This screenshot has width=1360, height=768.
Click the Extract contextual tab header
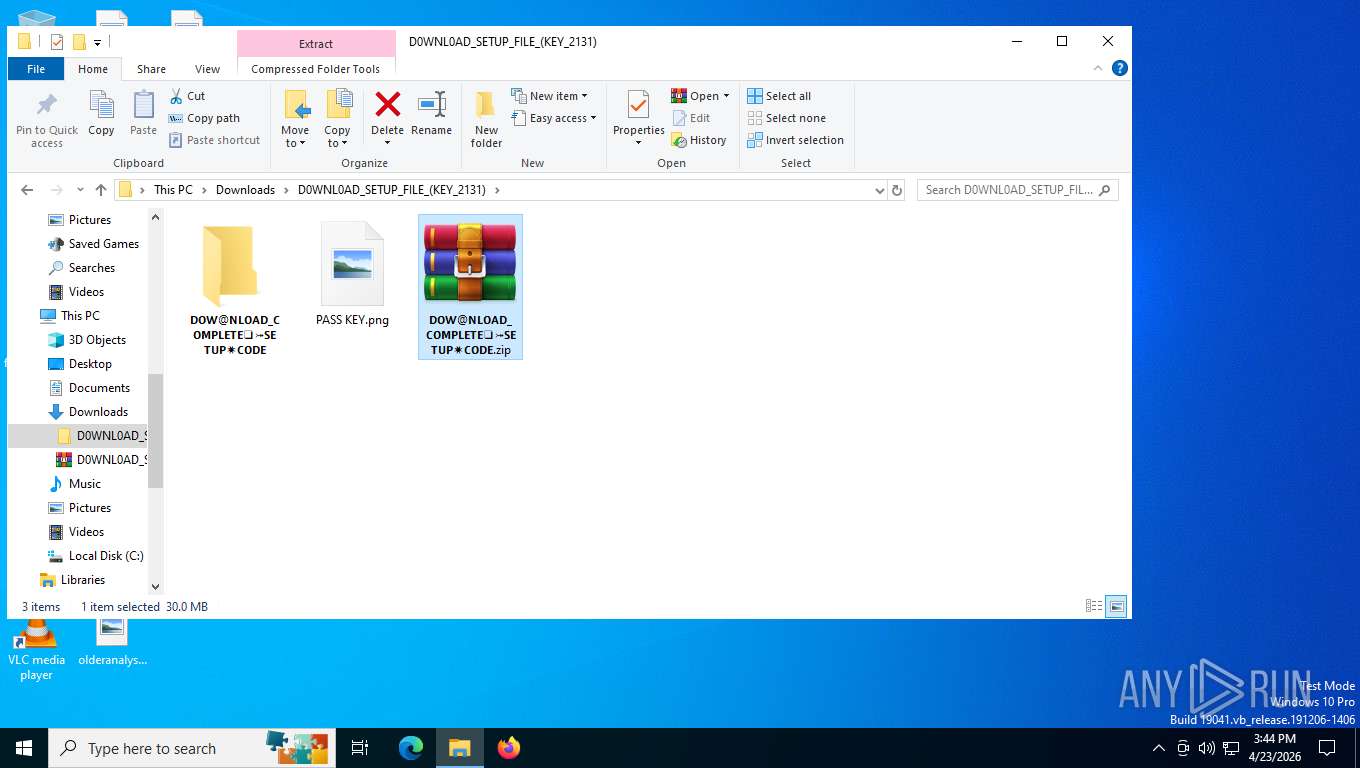[316, 44]
